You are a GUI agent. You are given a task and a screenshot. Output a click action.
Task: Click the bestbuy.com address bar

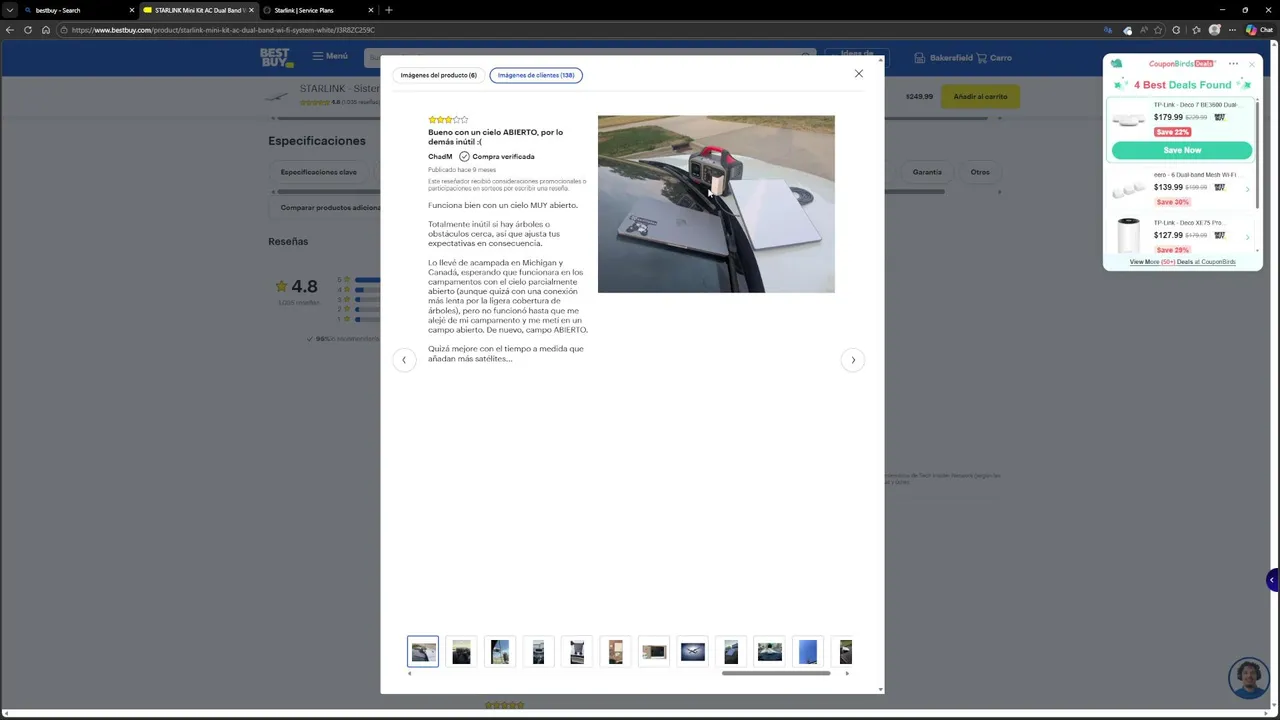[580, 30]
